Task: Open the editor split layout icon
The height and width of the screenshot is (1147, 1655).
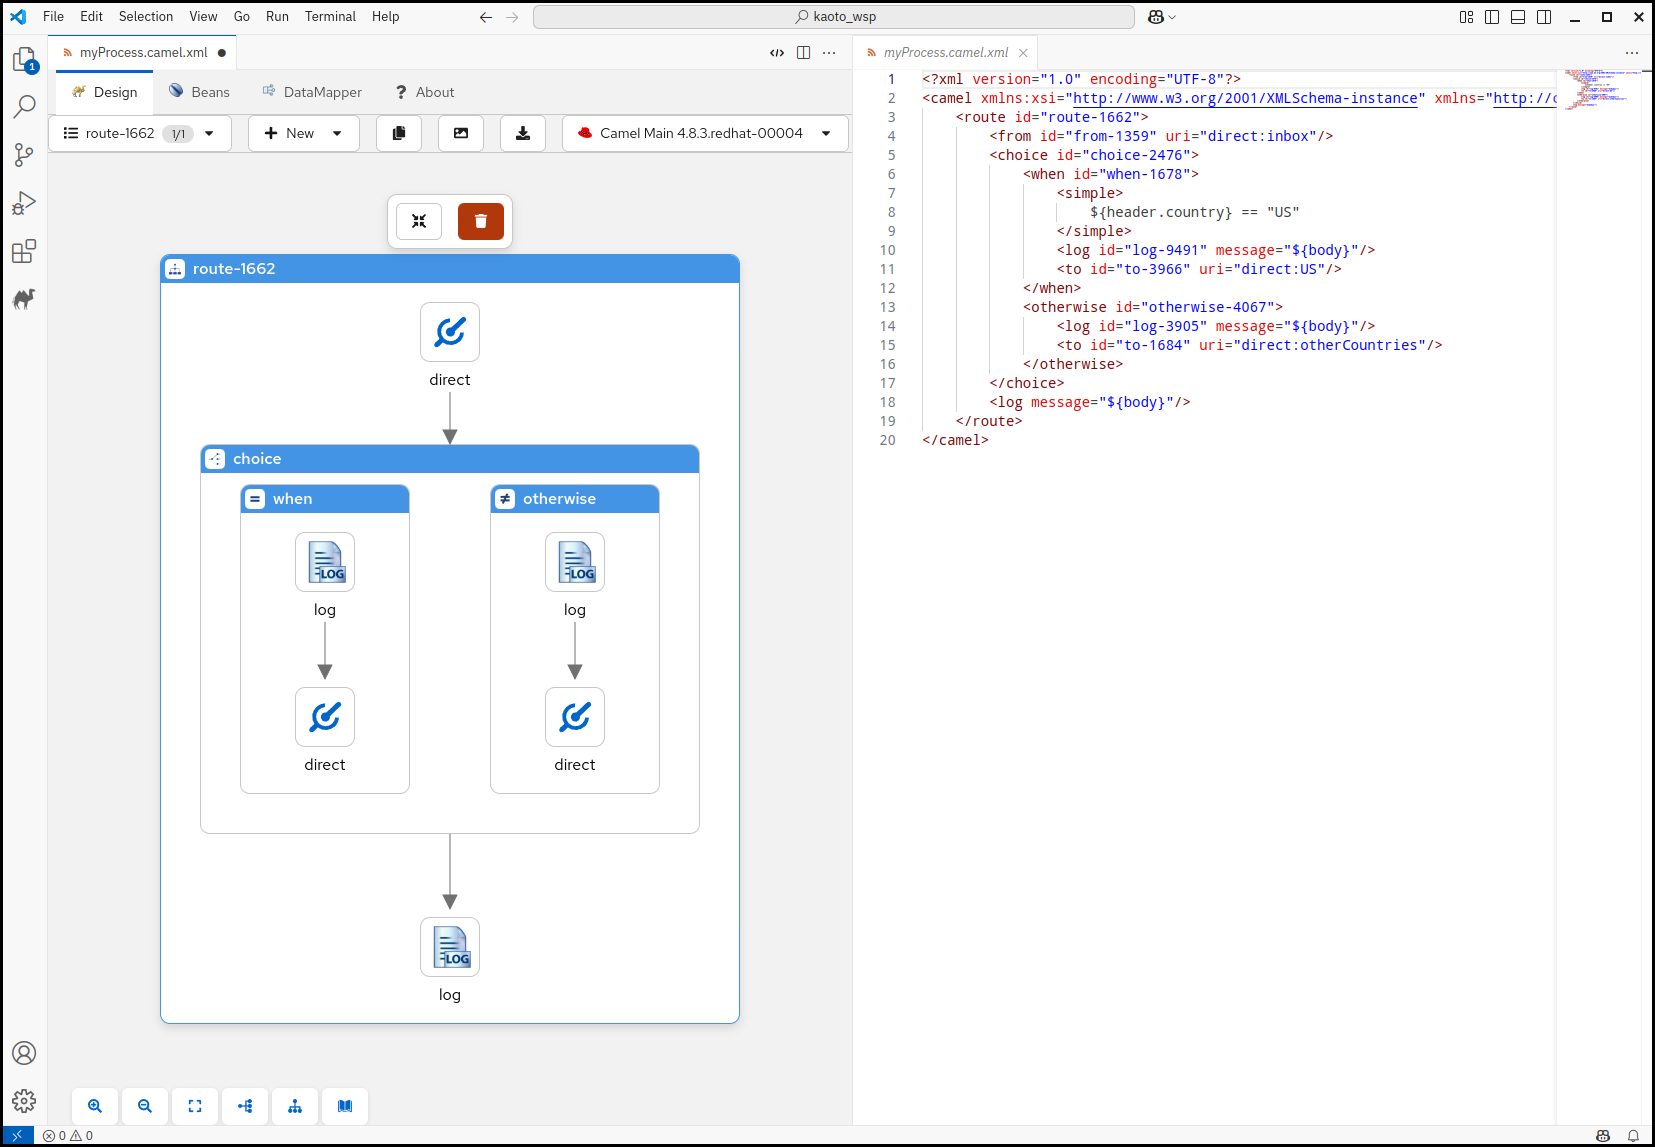Action: [x=803, y=52]
